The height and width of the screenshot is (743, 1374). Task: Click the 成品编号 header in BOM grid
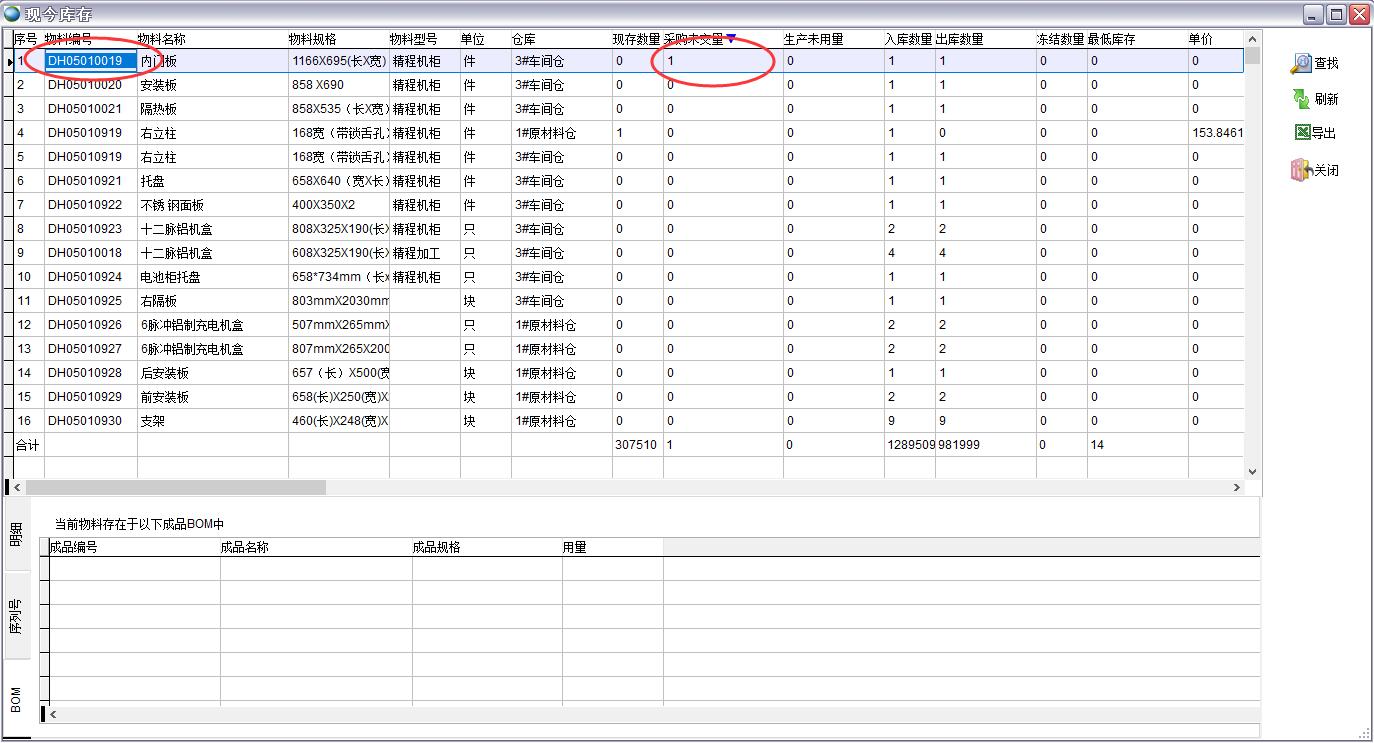[74, 547]
